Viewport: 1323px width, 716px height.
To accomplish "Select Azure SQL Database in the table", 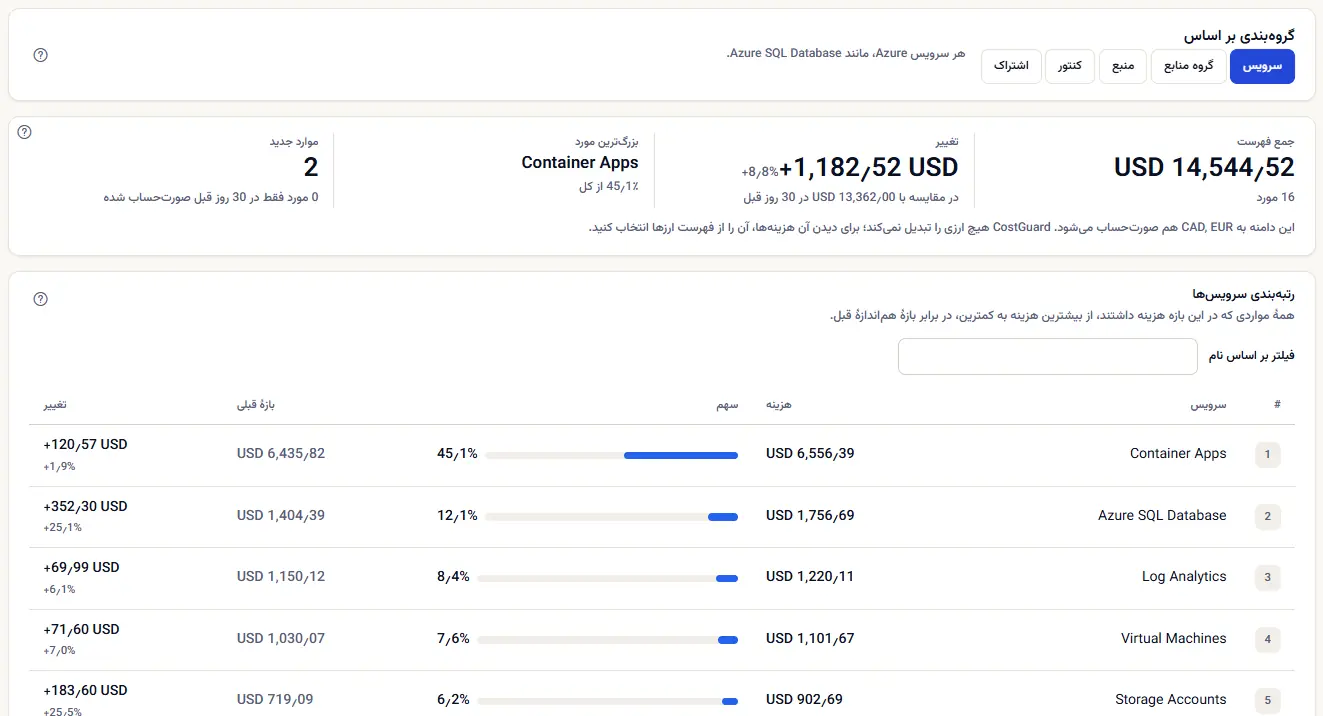I will 1162,516.
